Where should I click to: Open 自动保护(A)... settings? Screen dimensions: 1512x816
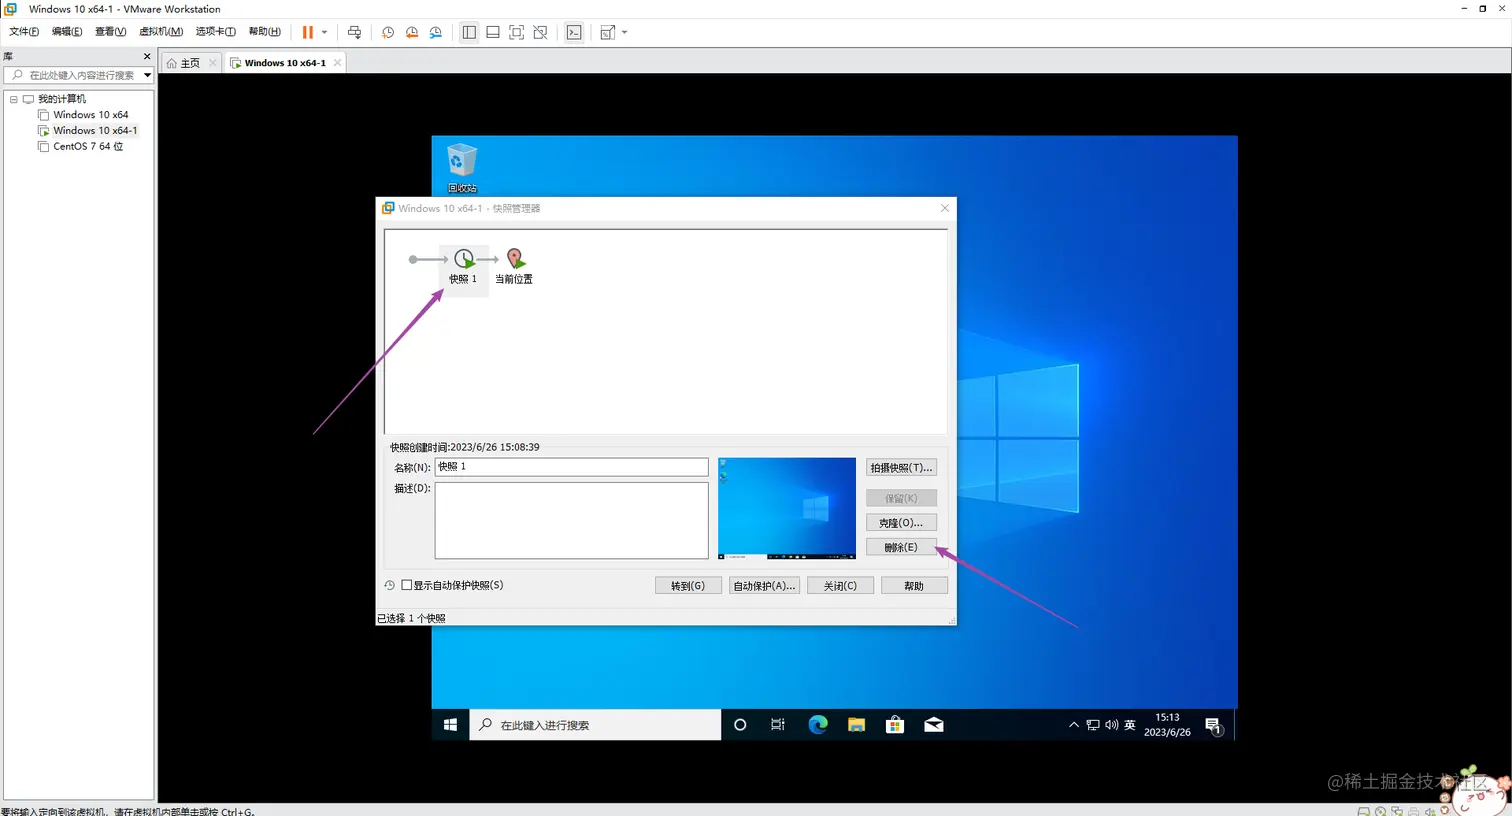pyautogui.click(x=764, y=586)
